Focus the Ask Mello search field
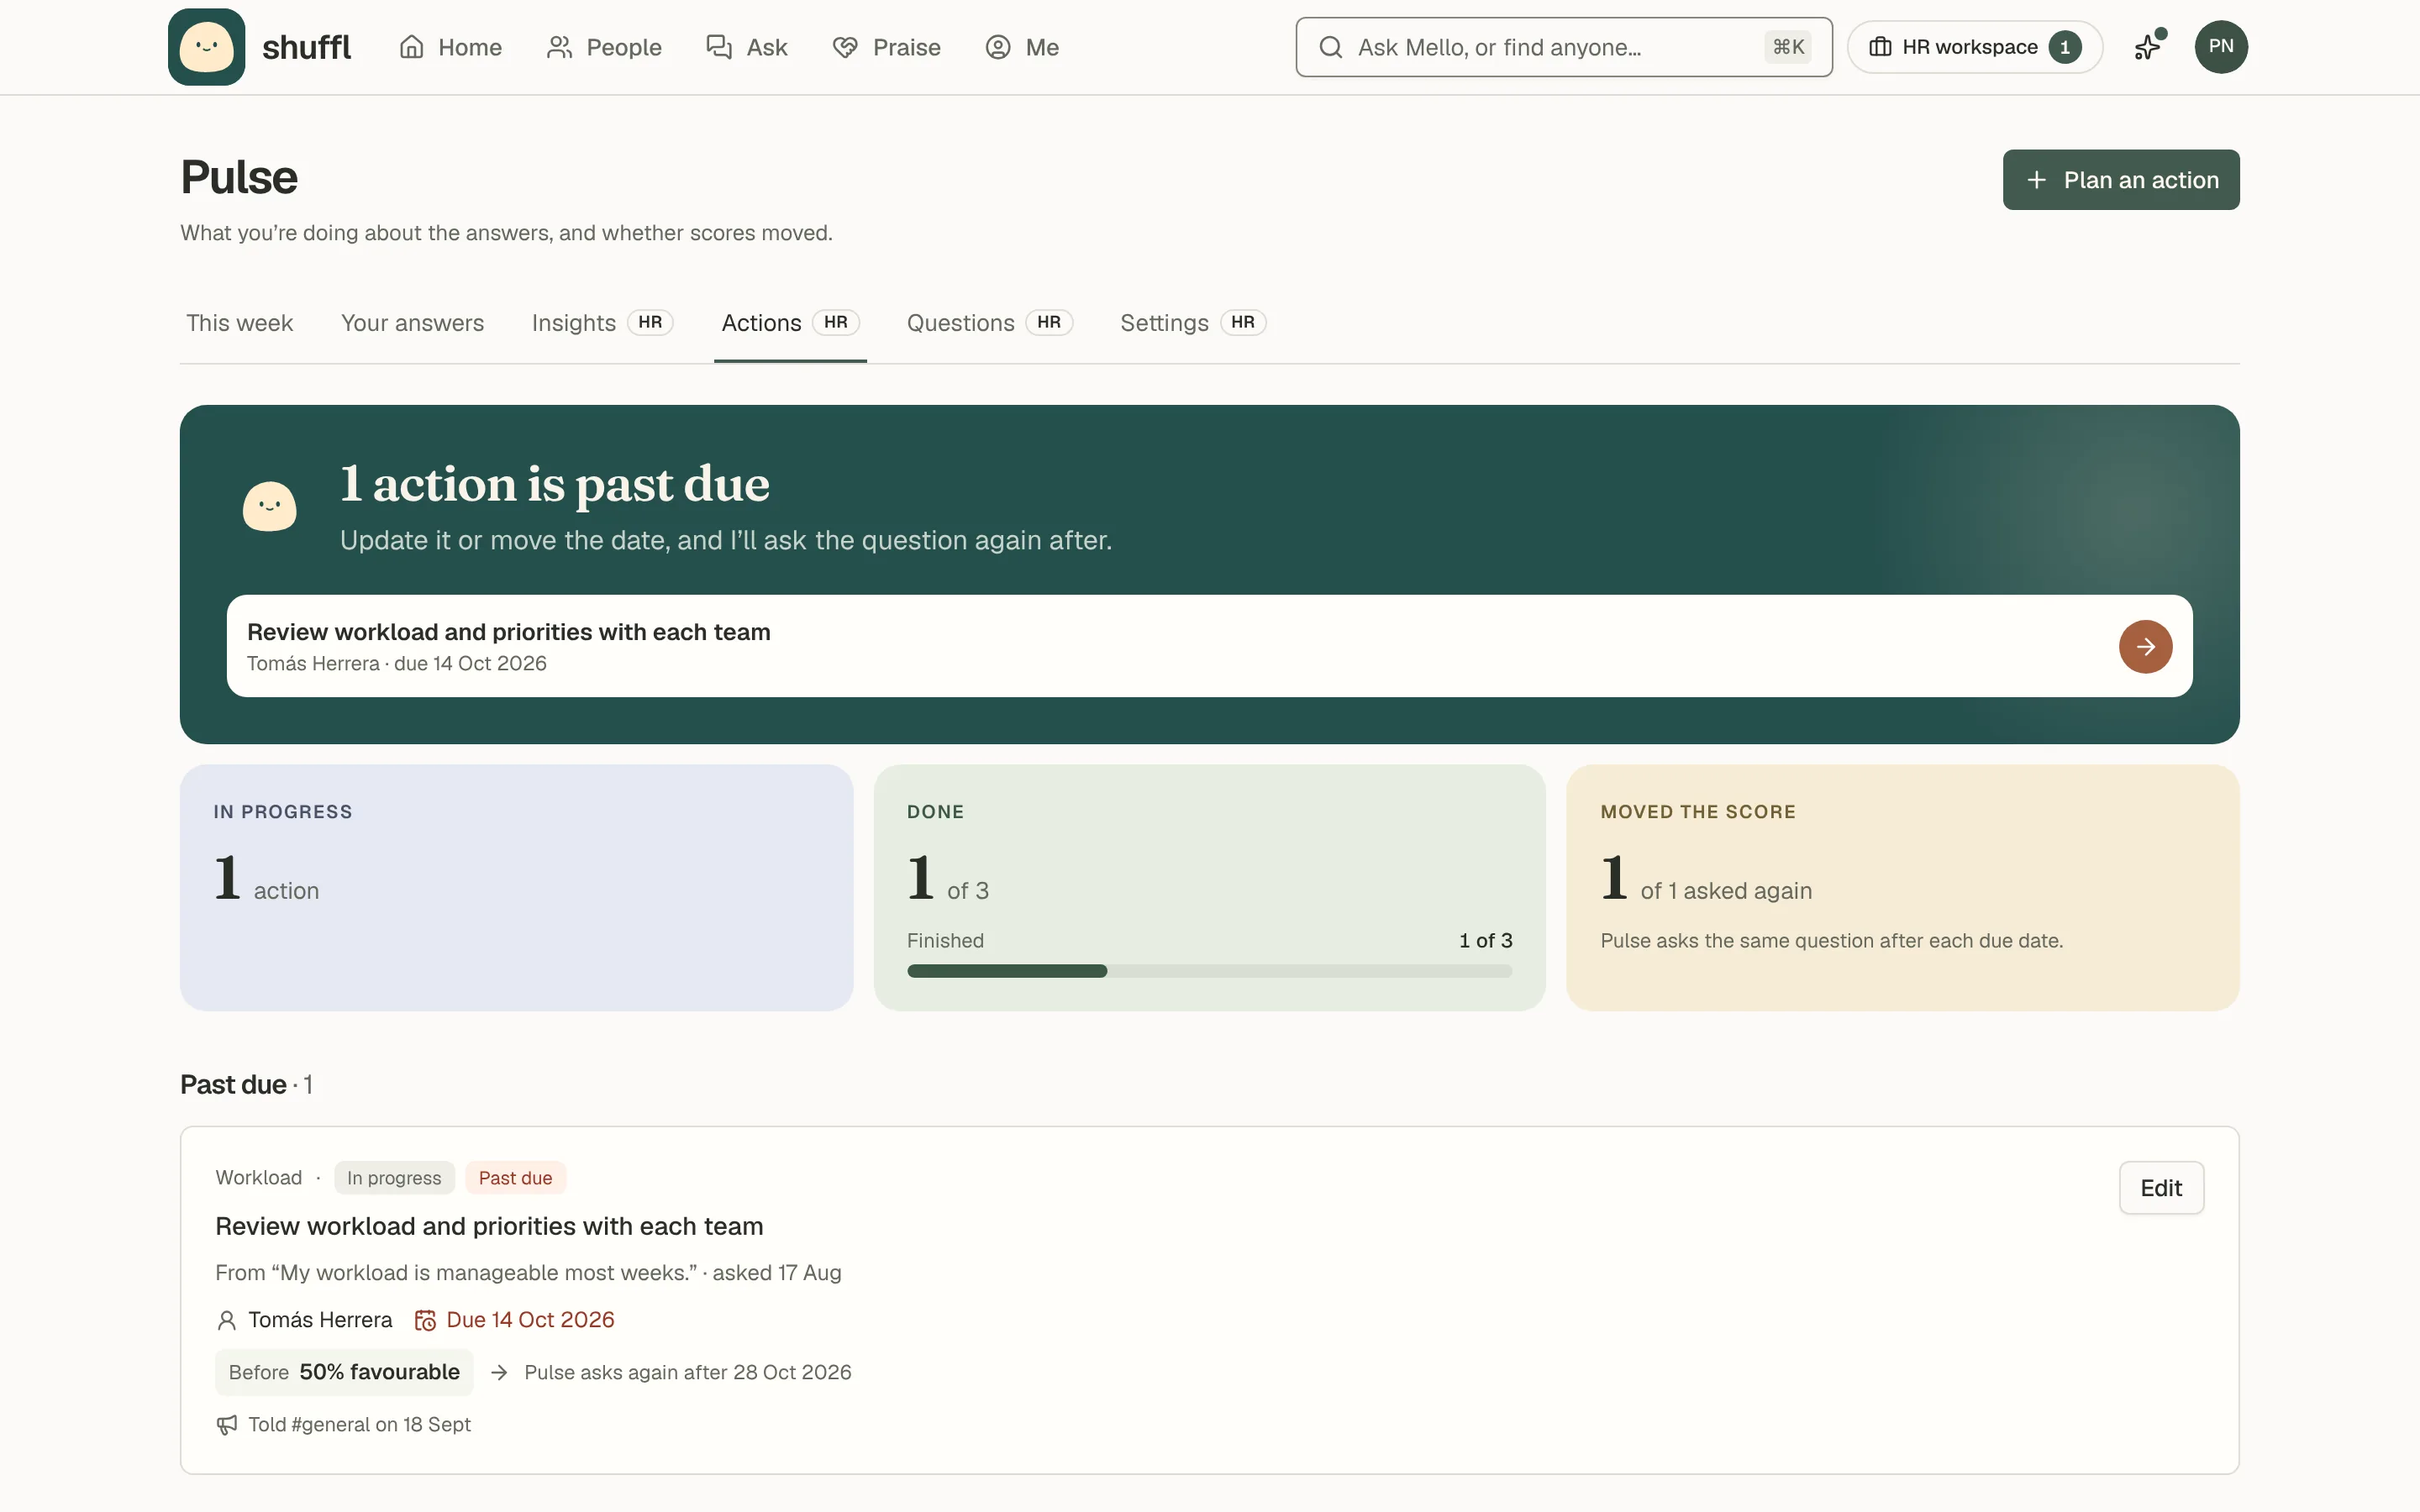 (x=1564, y=47)
